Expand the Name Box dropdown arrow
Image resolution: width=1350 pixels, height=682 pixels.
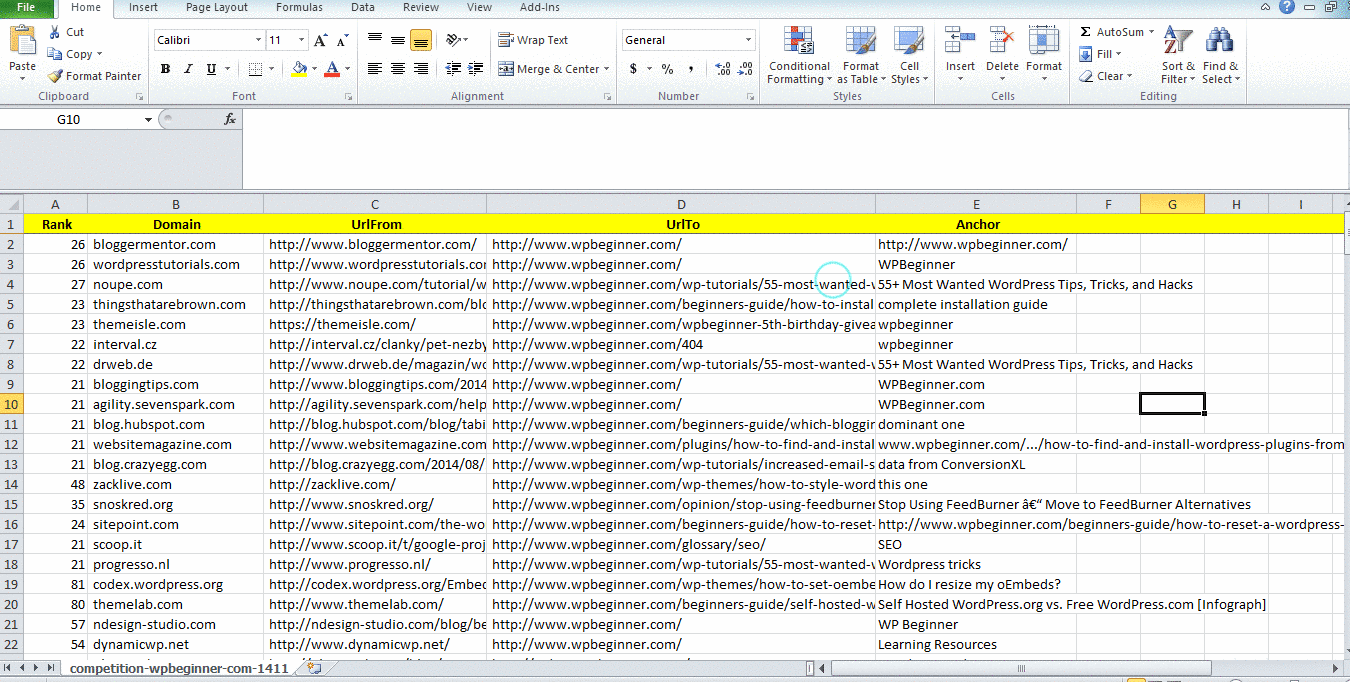[148, 119]
